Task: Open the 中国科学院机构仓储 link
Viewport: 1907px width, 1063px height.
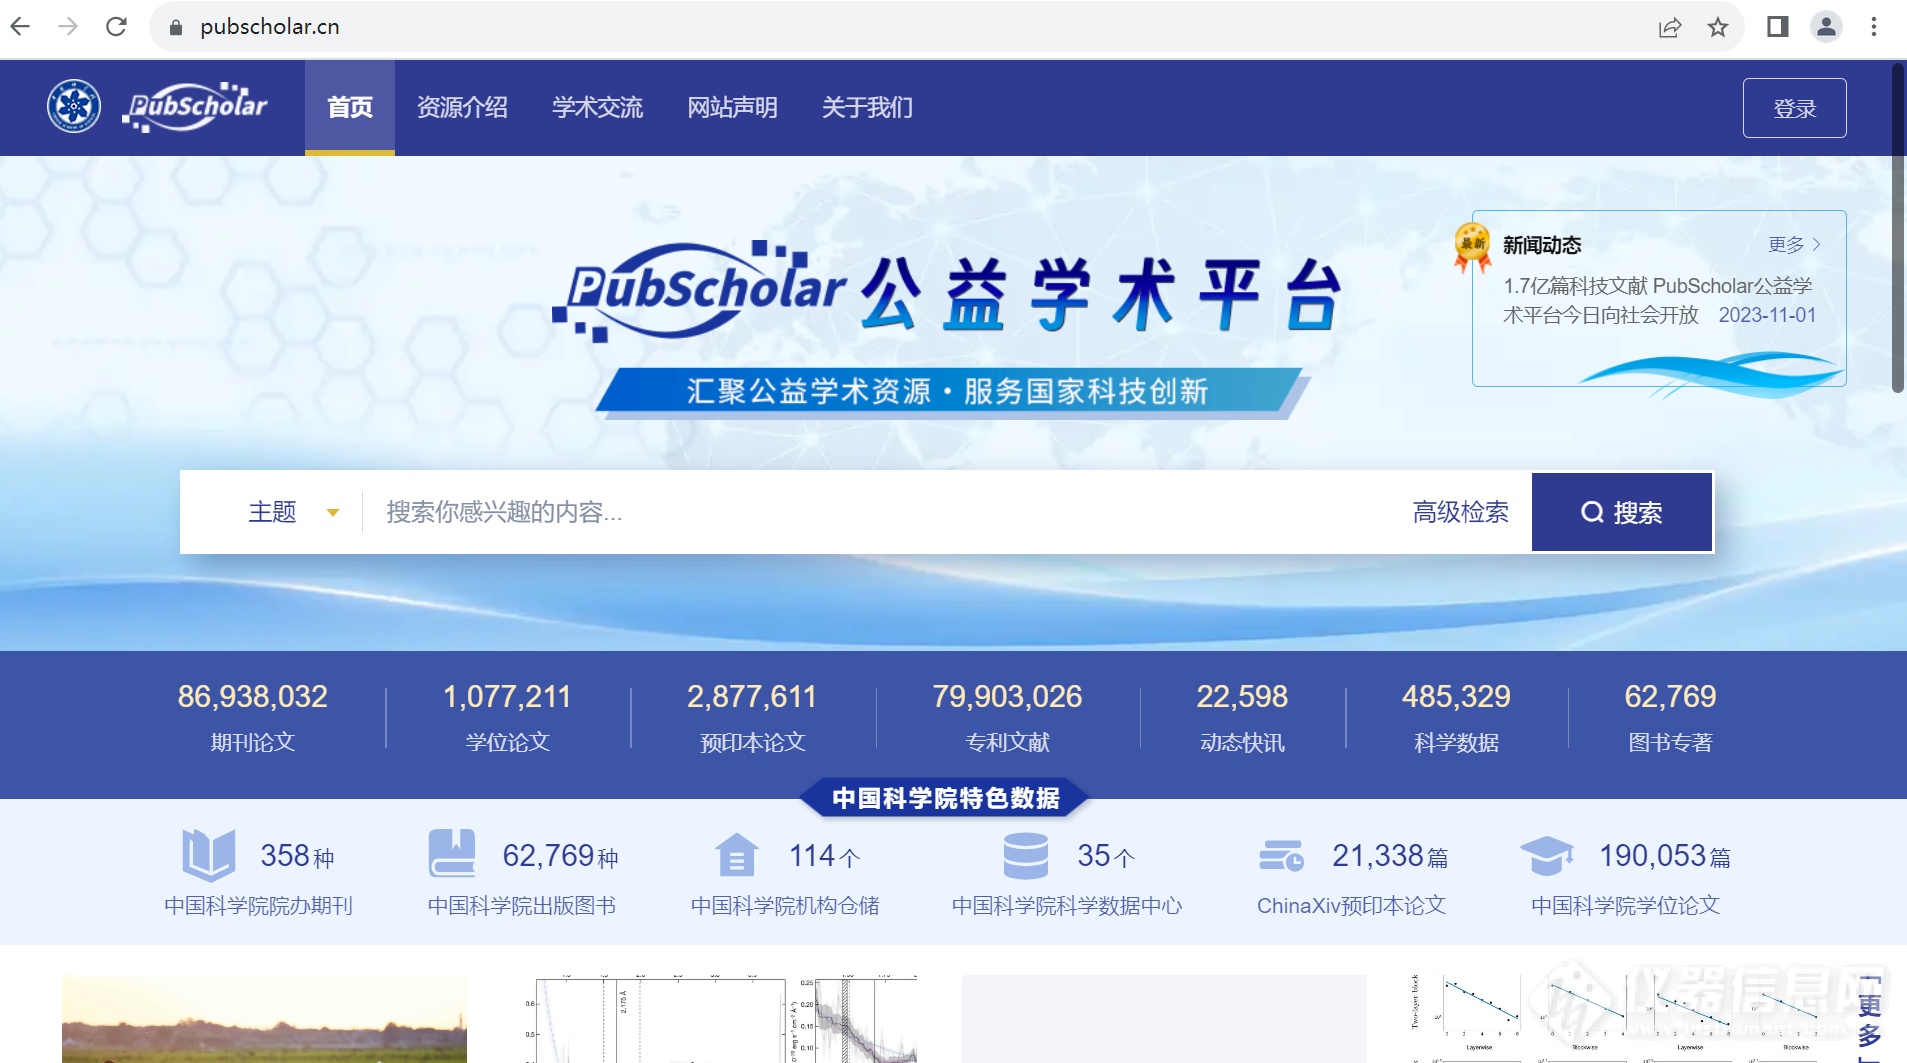Action: pos(785,906)
